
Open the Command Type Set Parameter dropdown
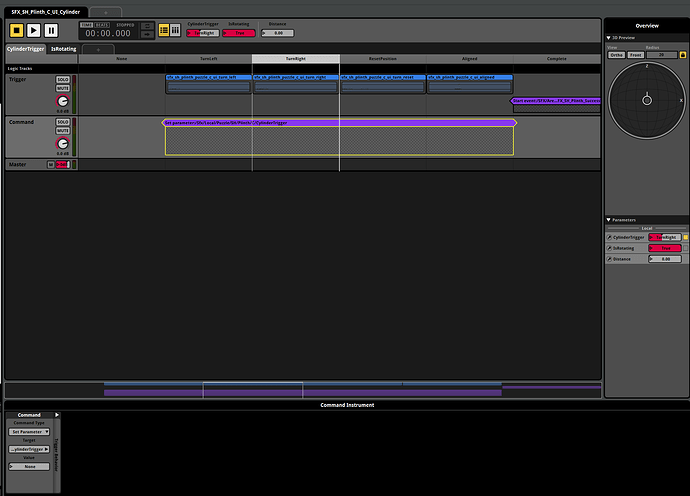coord(29,432)
